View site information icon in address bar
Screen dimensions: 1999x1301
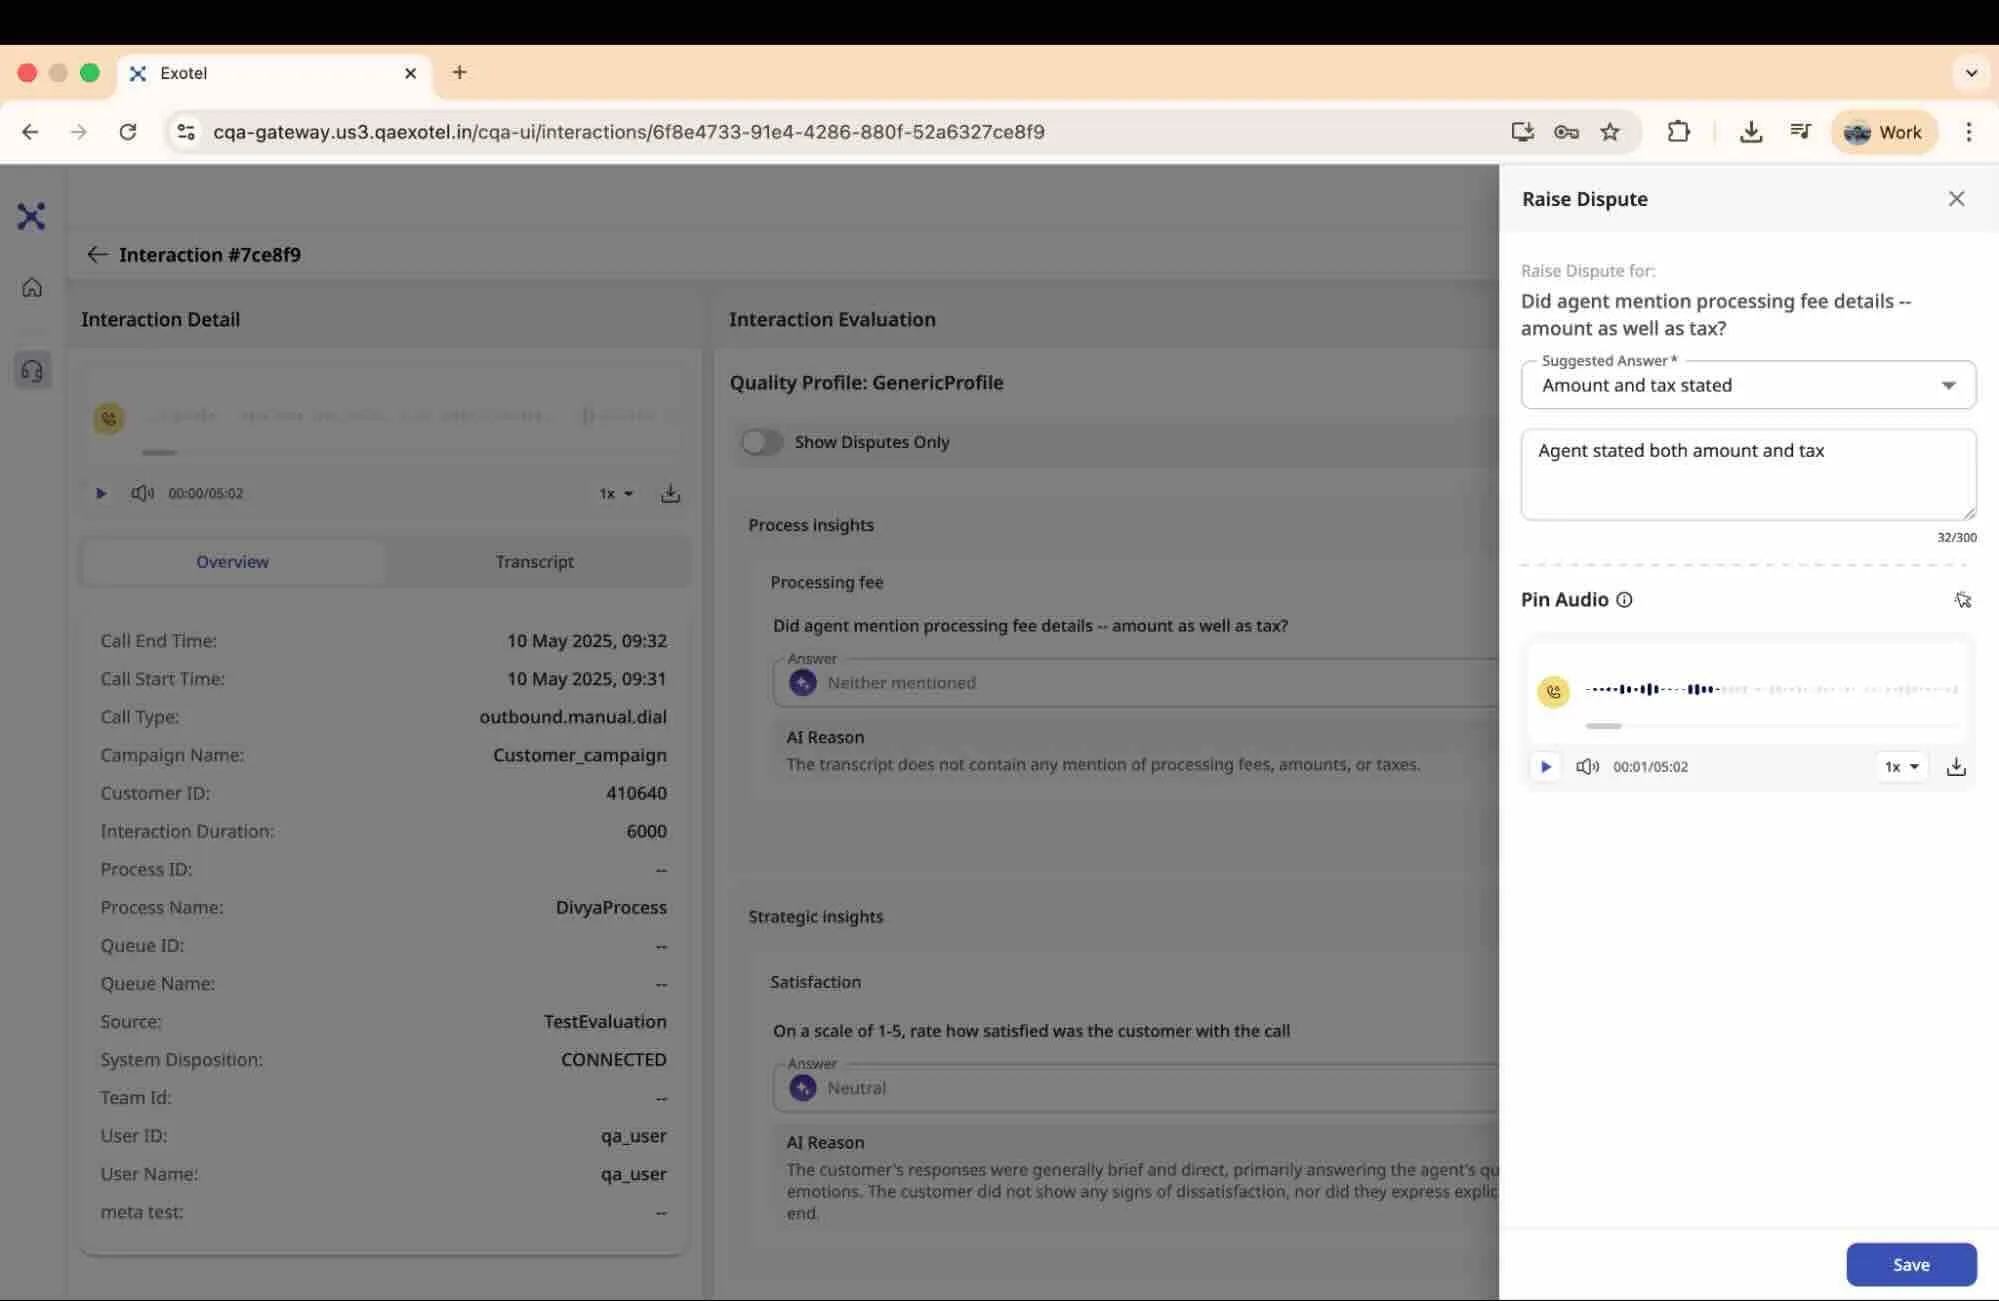pyautogui.click(x=185, y=132)
